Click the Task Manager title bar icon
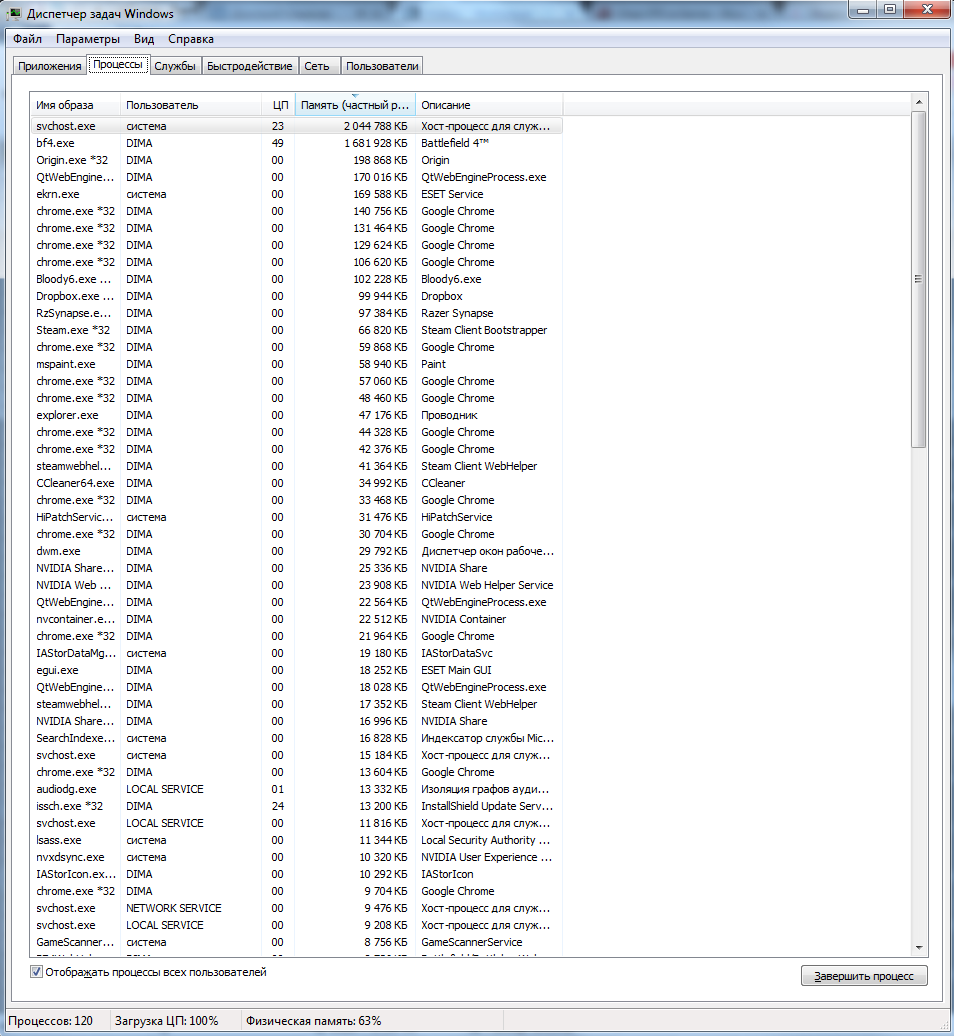 pos(14,13)
